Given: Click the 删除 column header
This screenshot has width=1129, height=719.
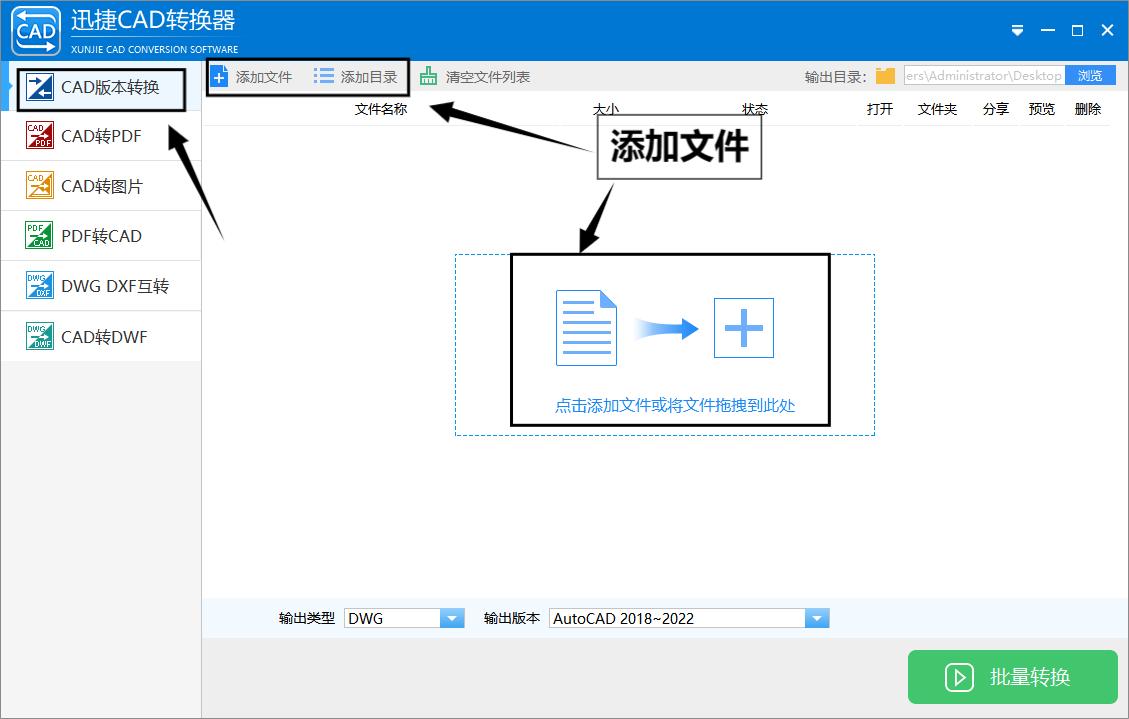Looking at the screenshot, I should [1088, 109].
